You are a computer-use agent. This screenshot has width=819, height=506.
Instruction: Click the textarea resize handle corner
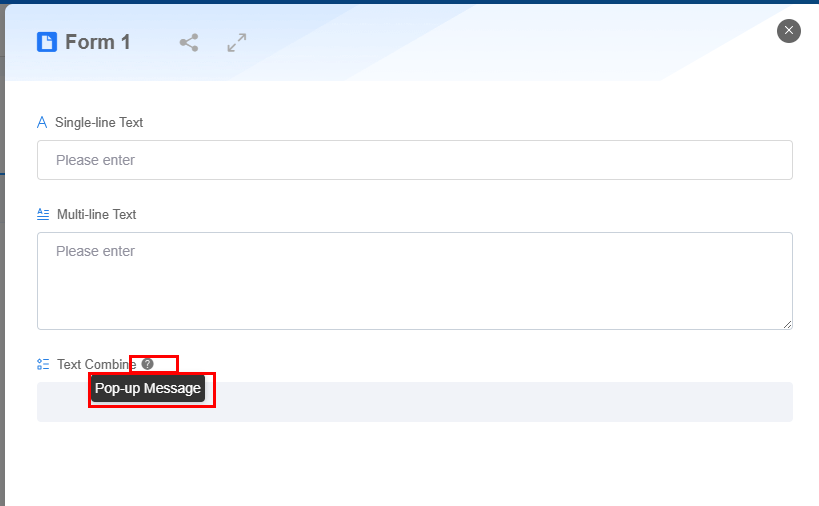[x=787, y=324]
